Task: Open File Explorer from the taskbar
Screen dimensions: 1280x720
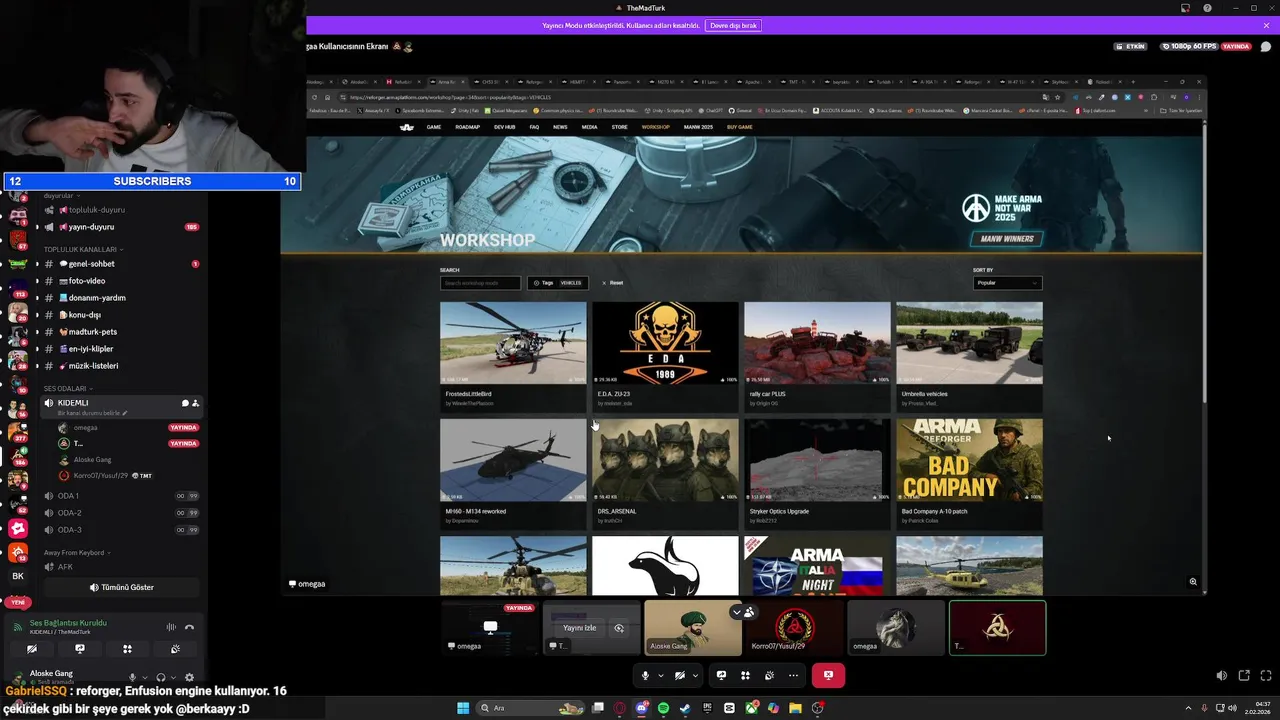Action: tap(795, 708)
